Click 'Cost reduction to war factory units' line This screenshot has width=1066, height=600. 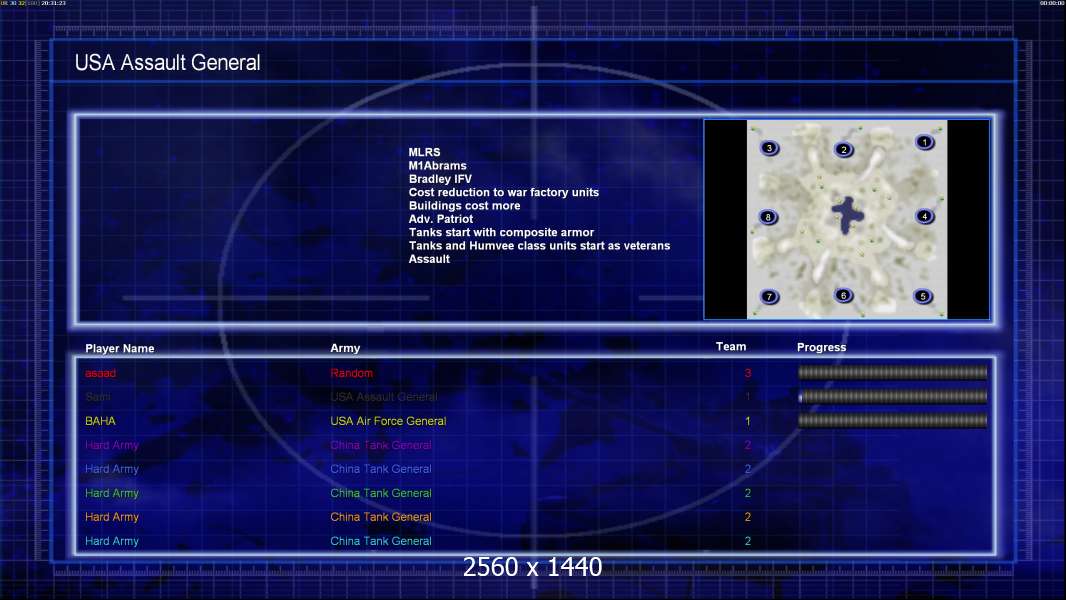(x=504, y=192)
